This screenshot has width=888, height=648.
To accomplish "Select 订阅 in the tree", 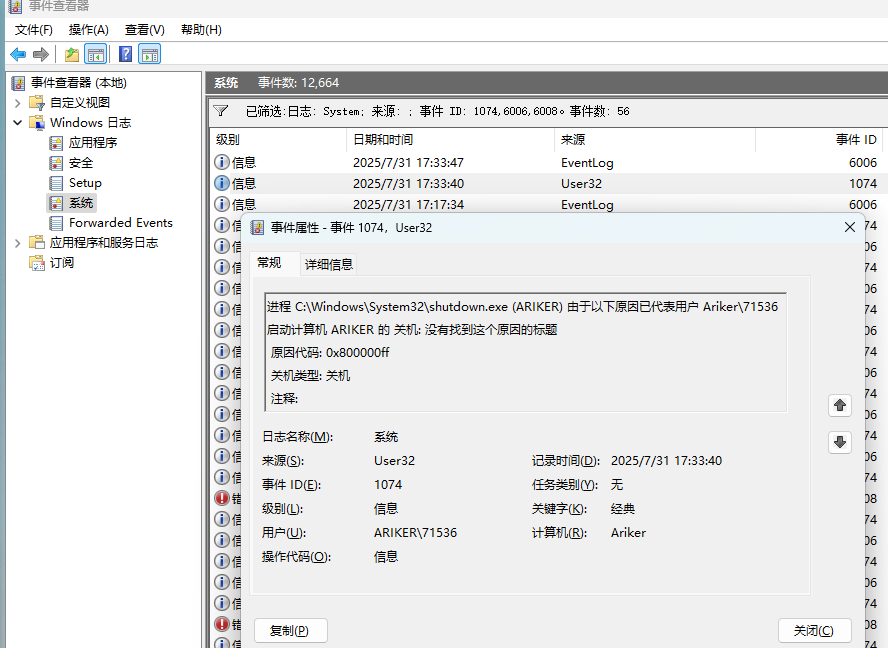I will click(62, 263).
